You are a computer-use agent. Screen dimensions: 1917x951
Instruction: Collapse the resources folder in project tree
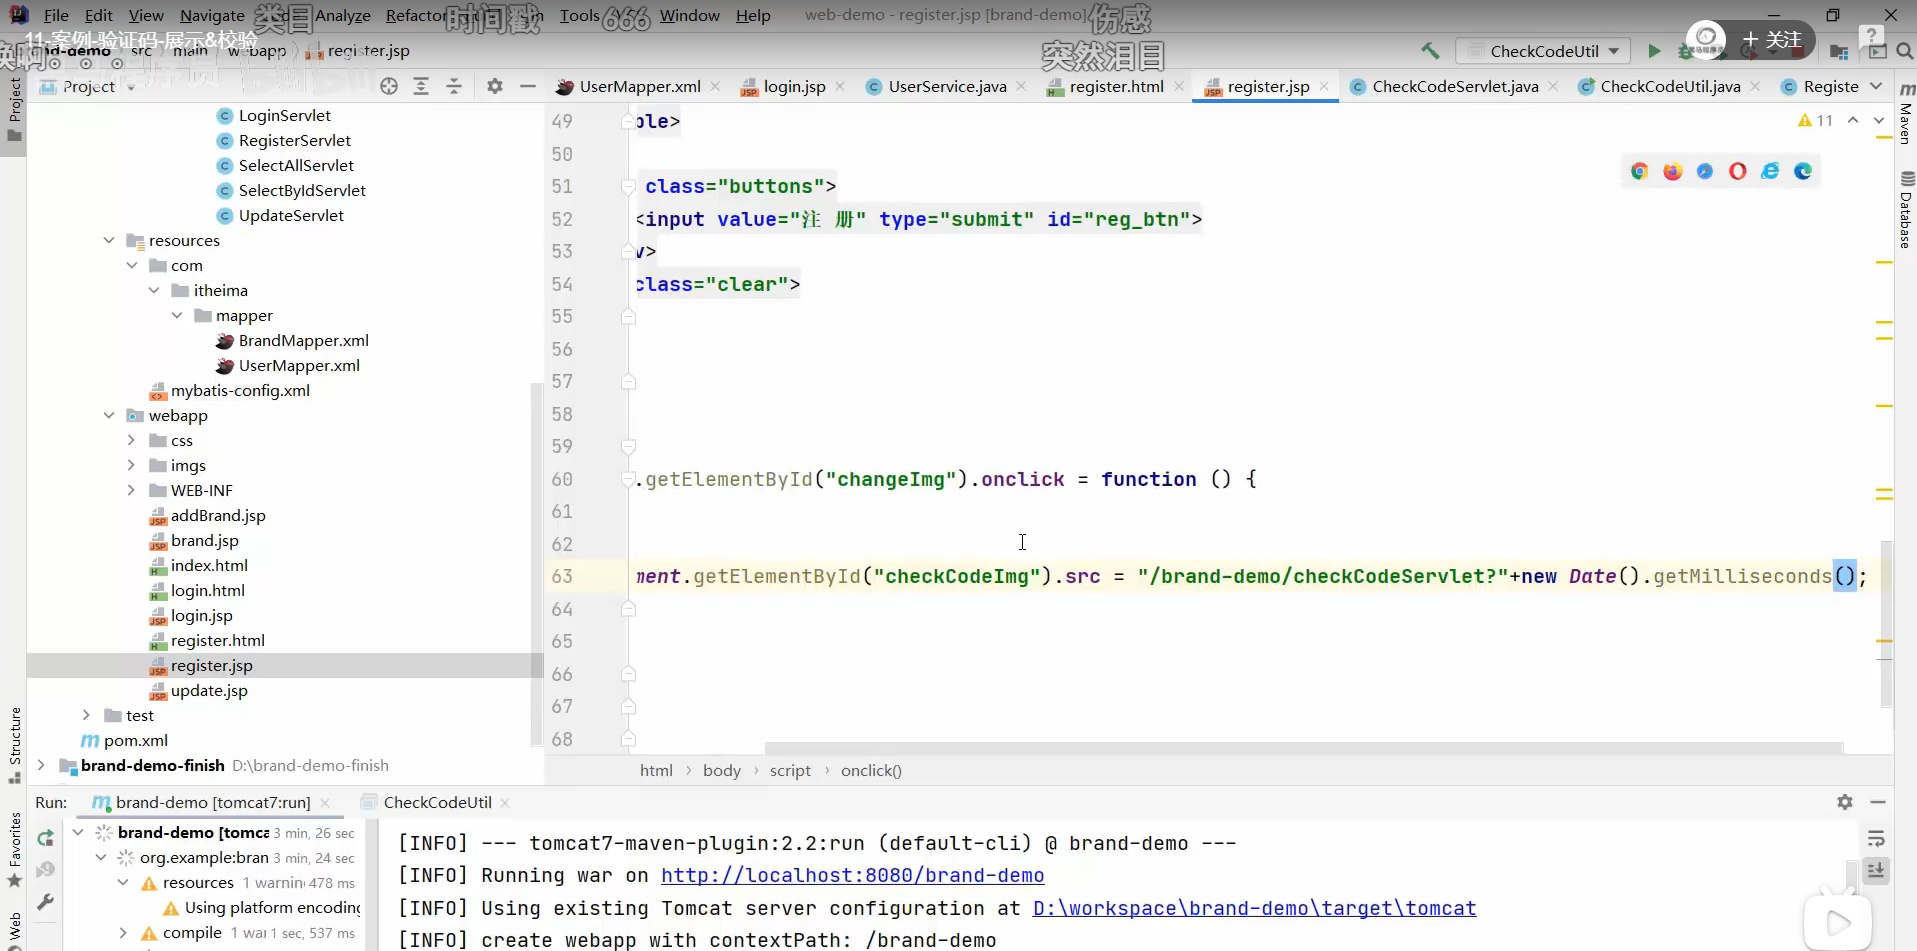point(109,240)
